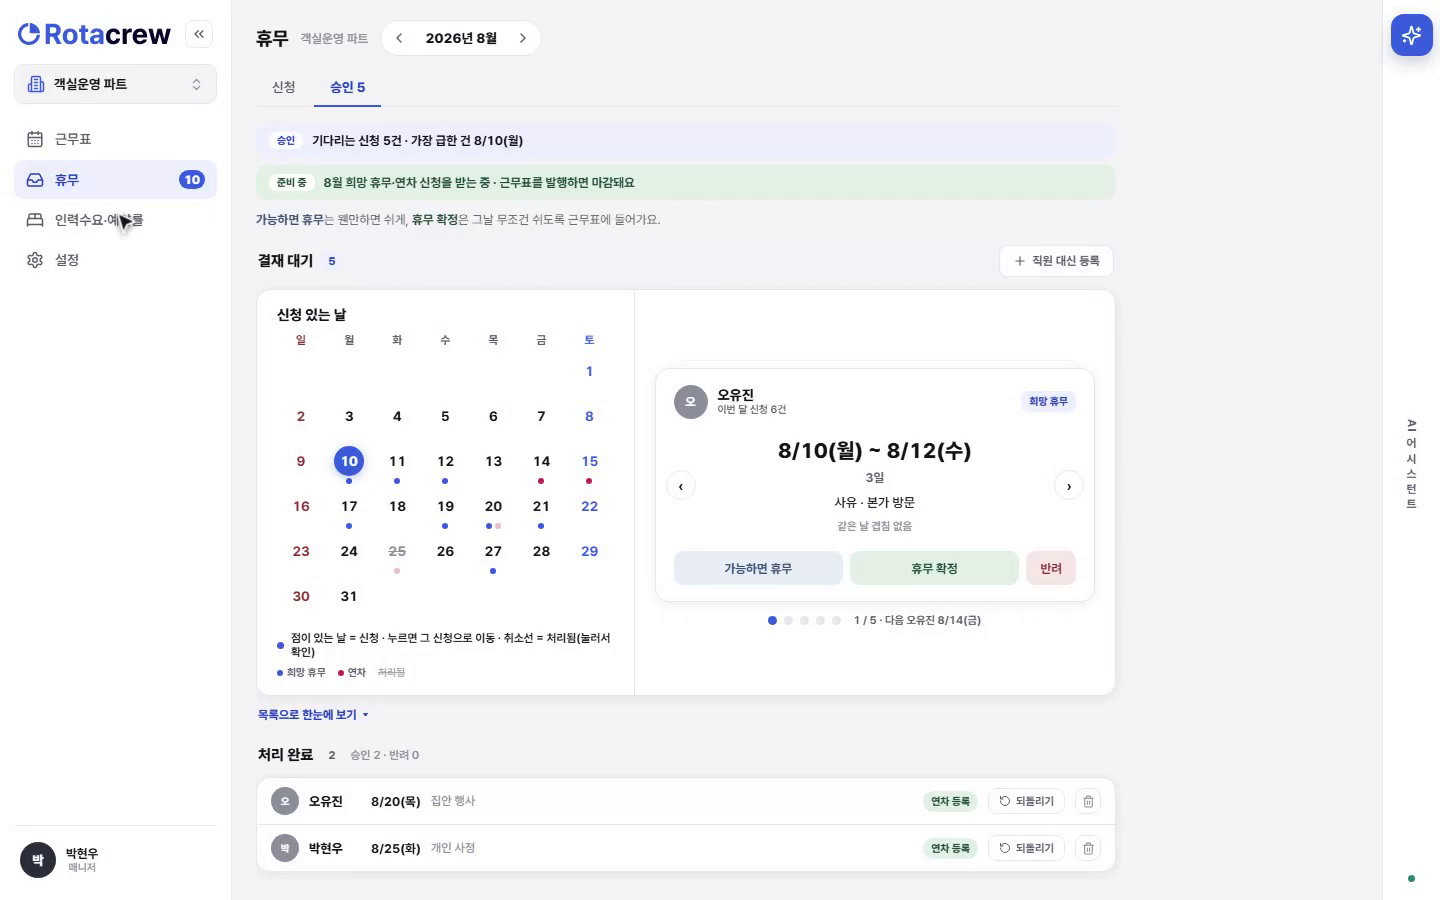Screen dimensions: 1440x900
Task: Select struck-through August 25 on calendar
Action: tap(397, 551)
